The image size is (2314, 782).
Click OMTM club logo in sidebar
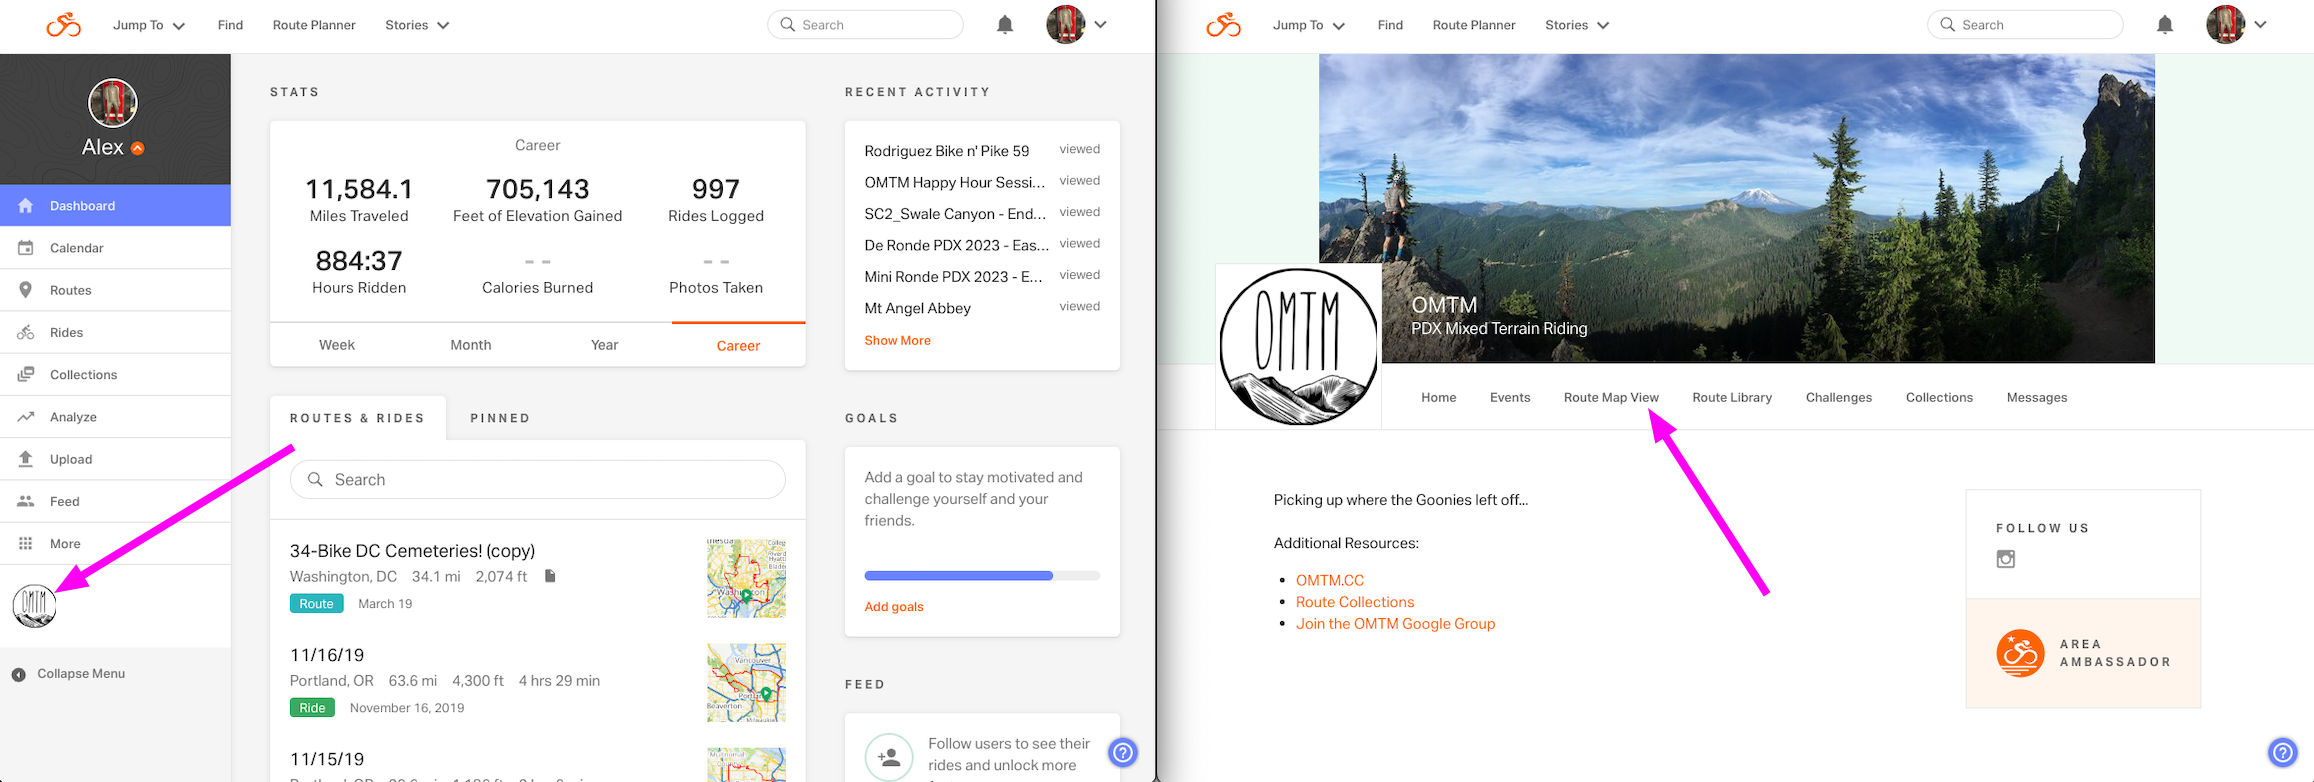tap(34, 606)
